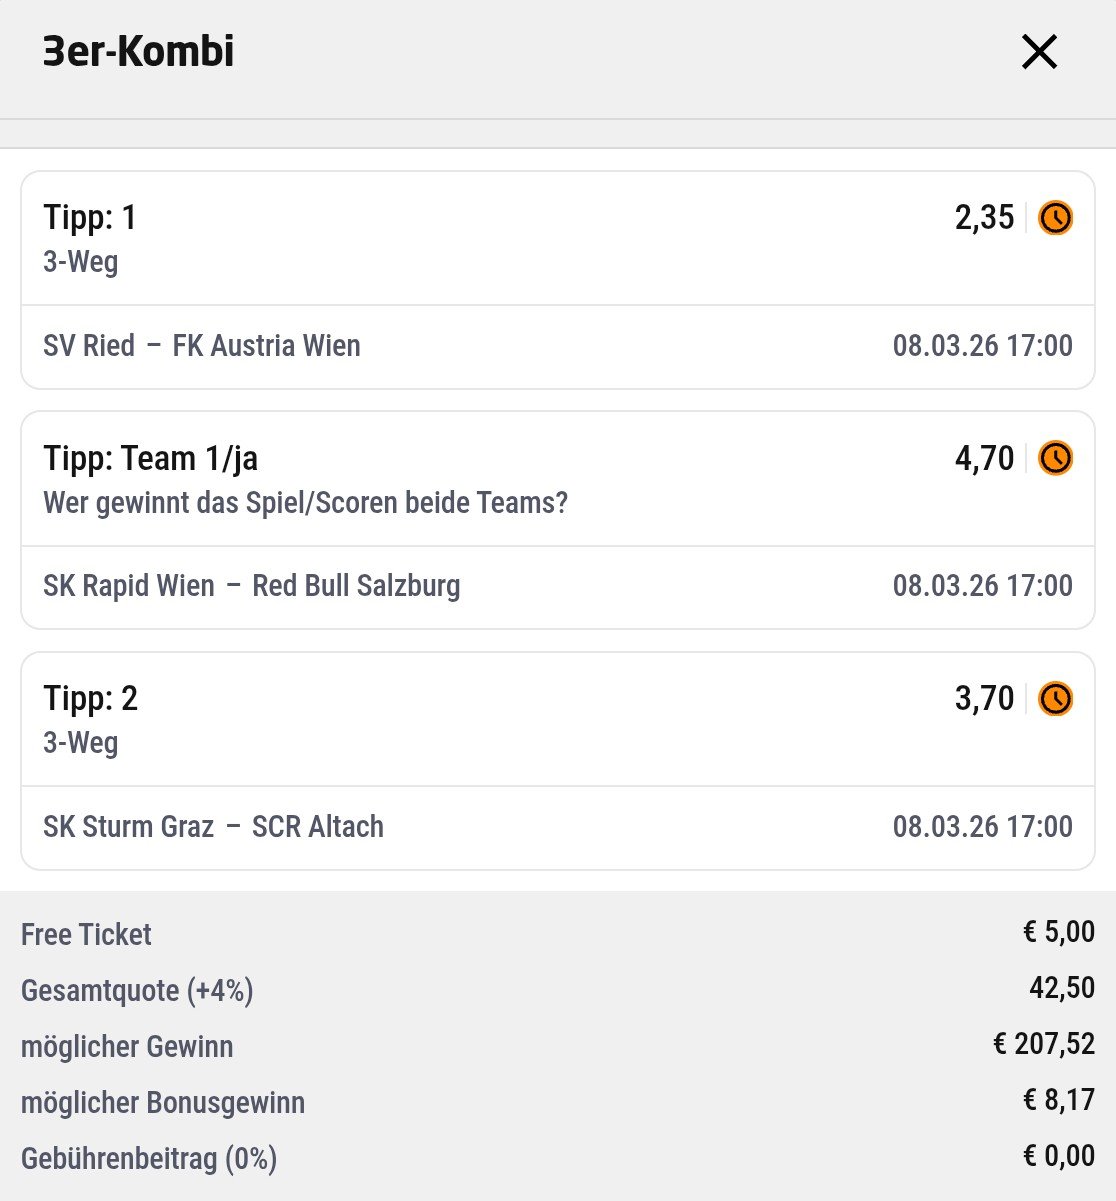The height and width of the screenshot is (1201, 1116).
Task: Click the Free Ticket row label
Action: pos(86,935)
